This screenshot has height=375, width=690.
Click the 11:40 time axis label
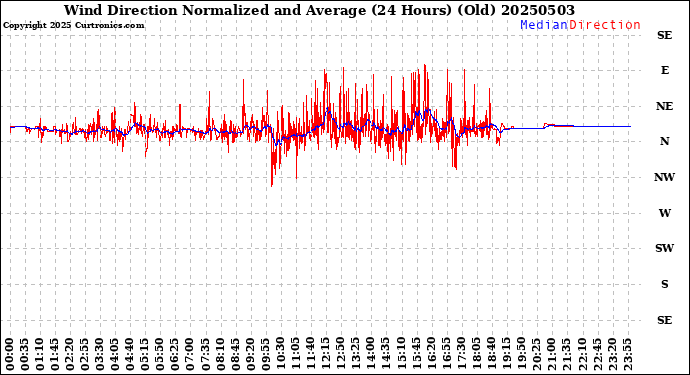[310, 354]
